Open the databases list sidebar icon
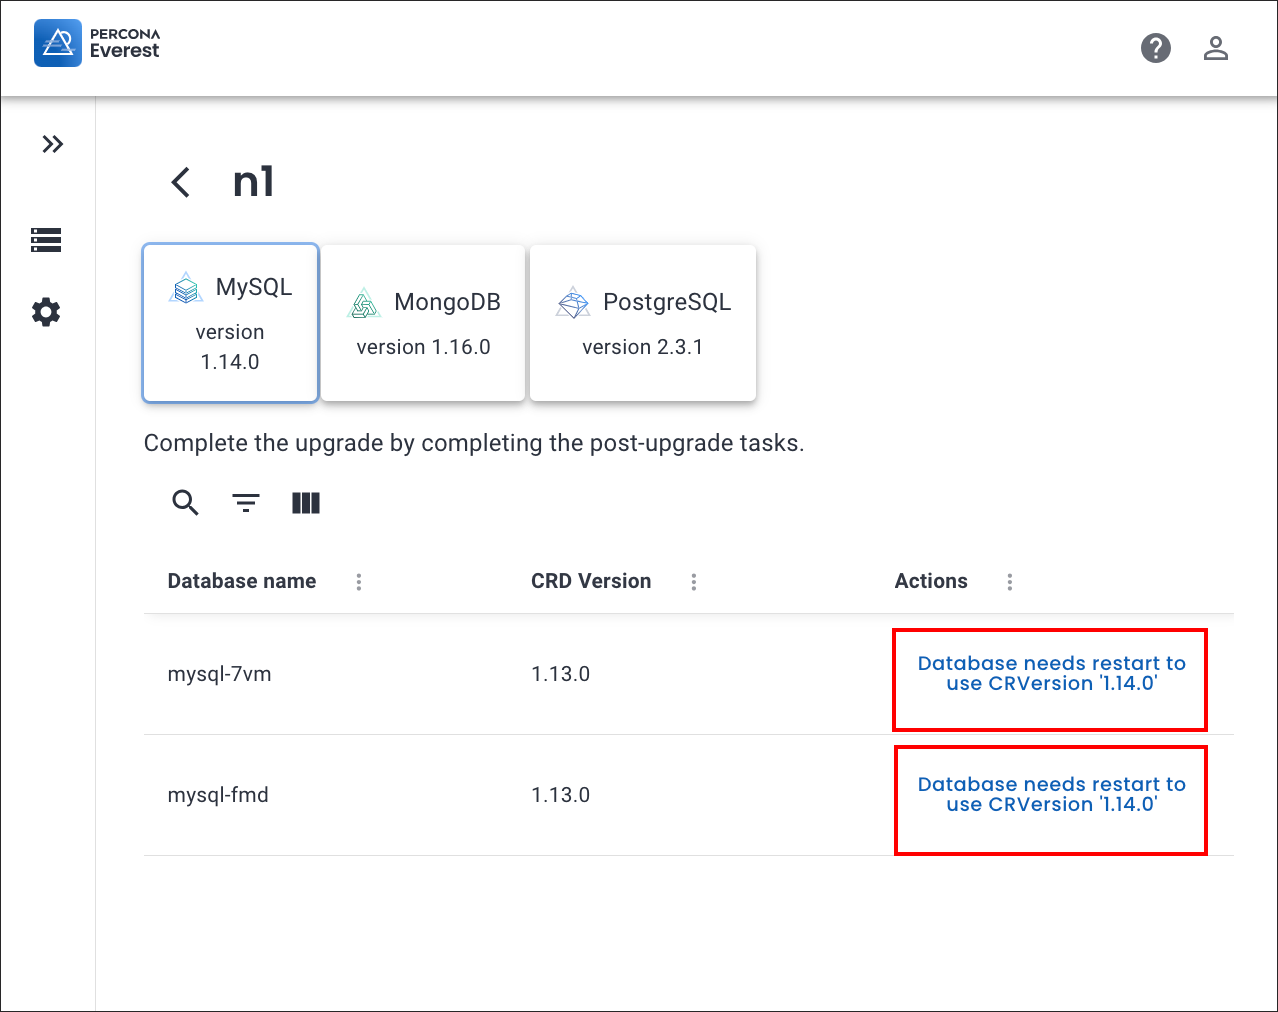The height and width of the screenshot is (1012, 1278). (46, 240)
